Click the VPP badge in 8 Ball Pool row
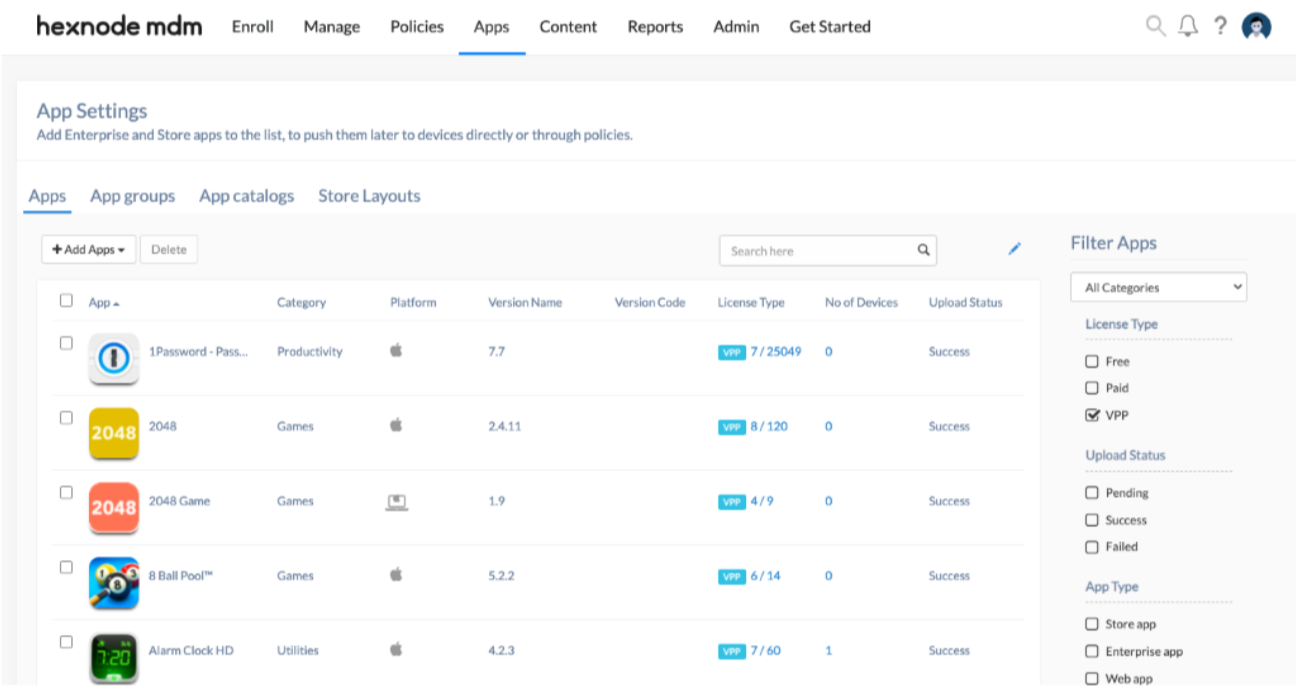1296x697 pixels. 732,577
